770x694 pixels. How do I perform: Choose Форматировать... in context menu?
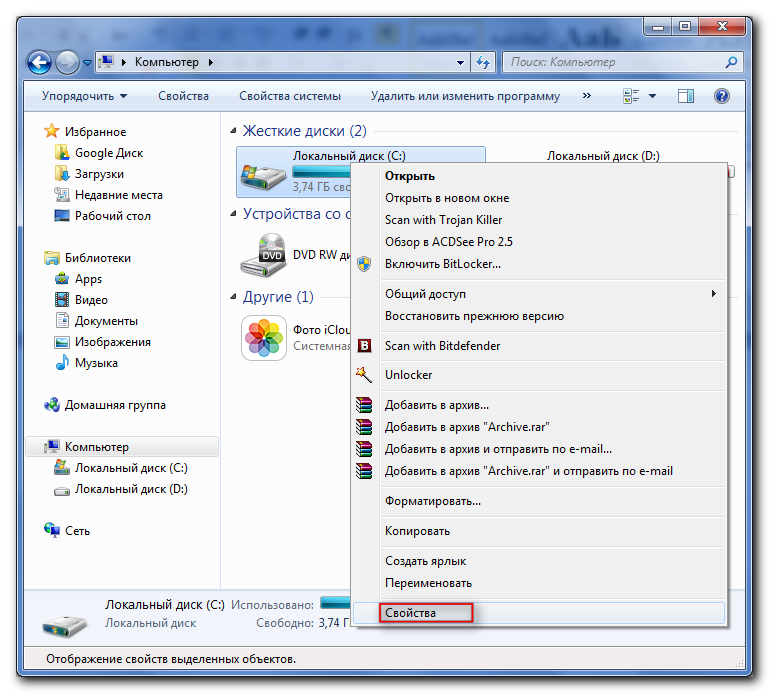539,501
